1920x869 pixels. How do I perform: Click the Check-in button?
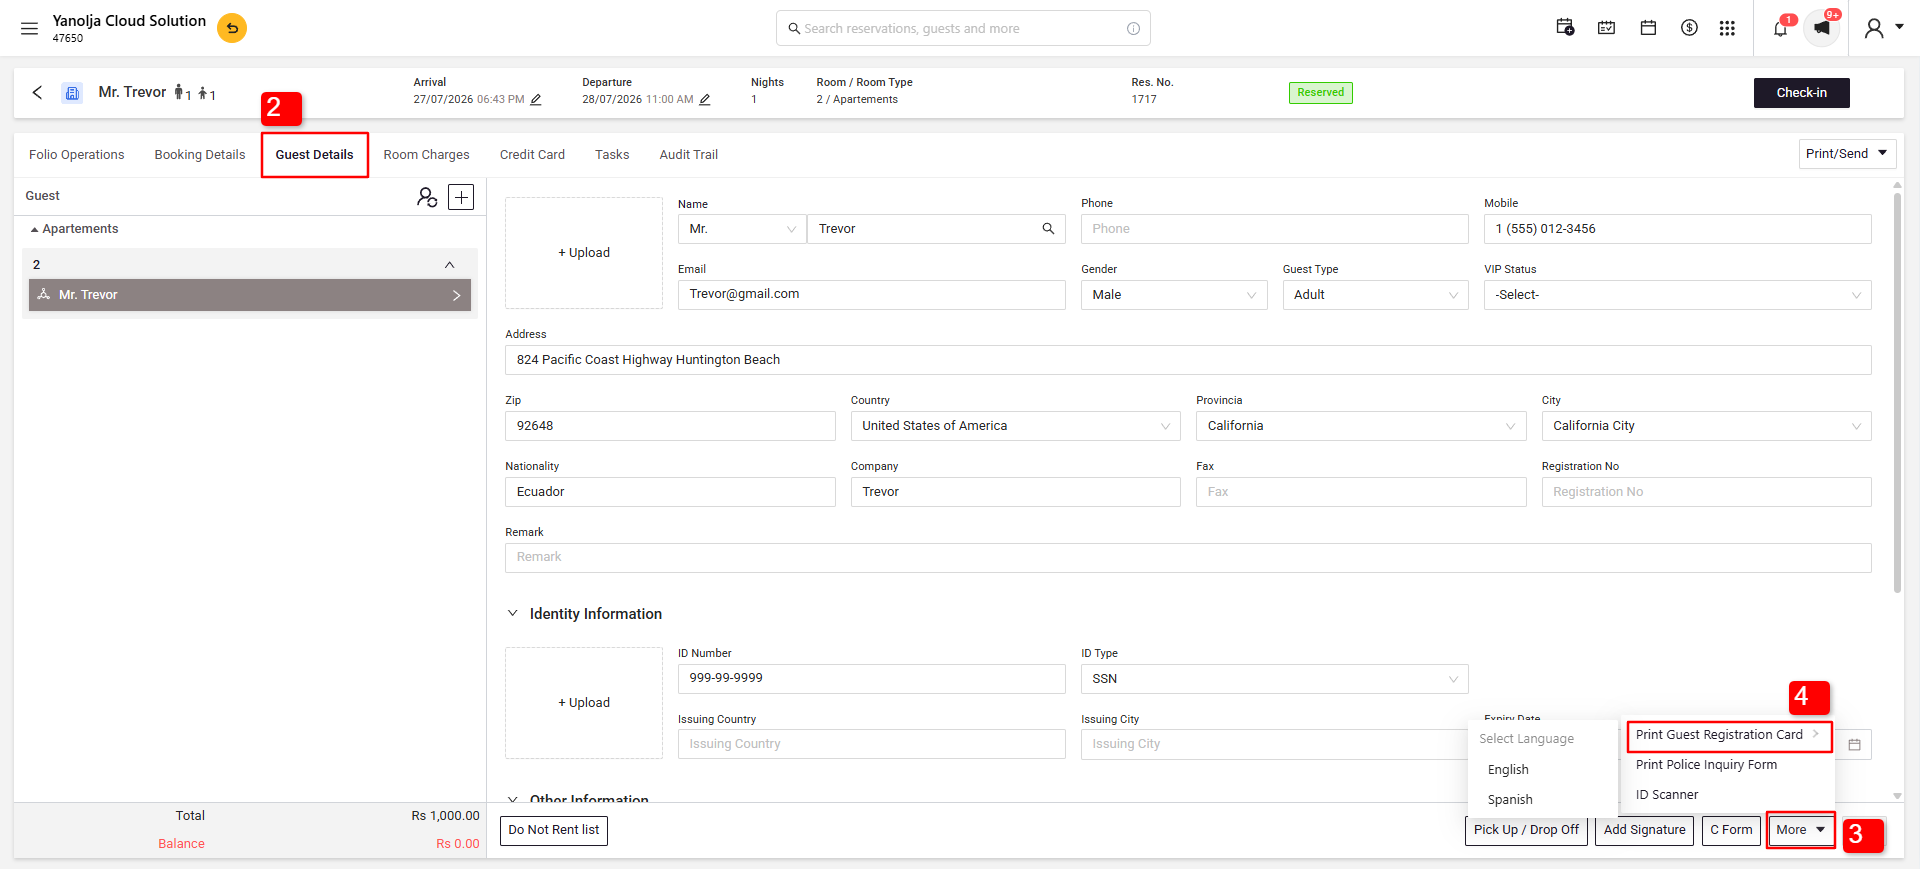[x=1801, y=93]
